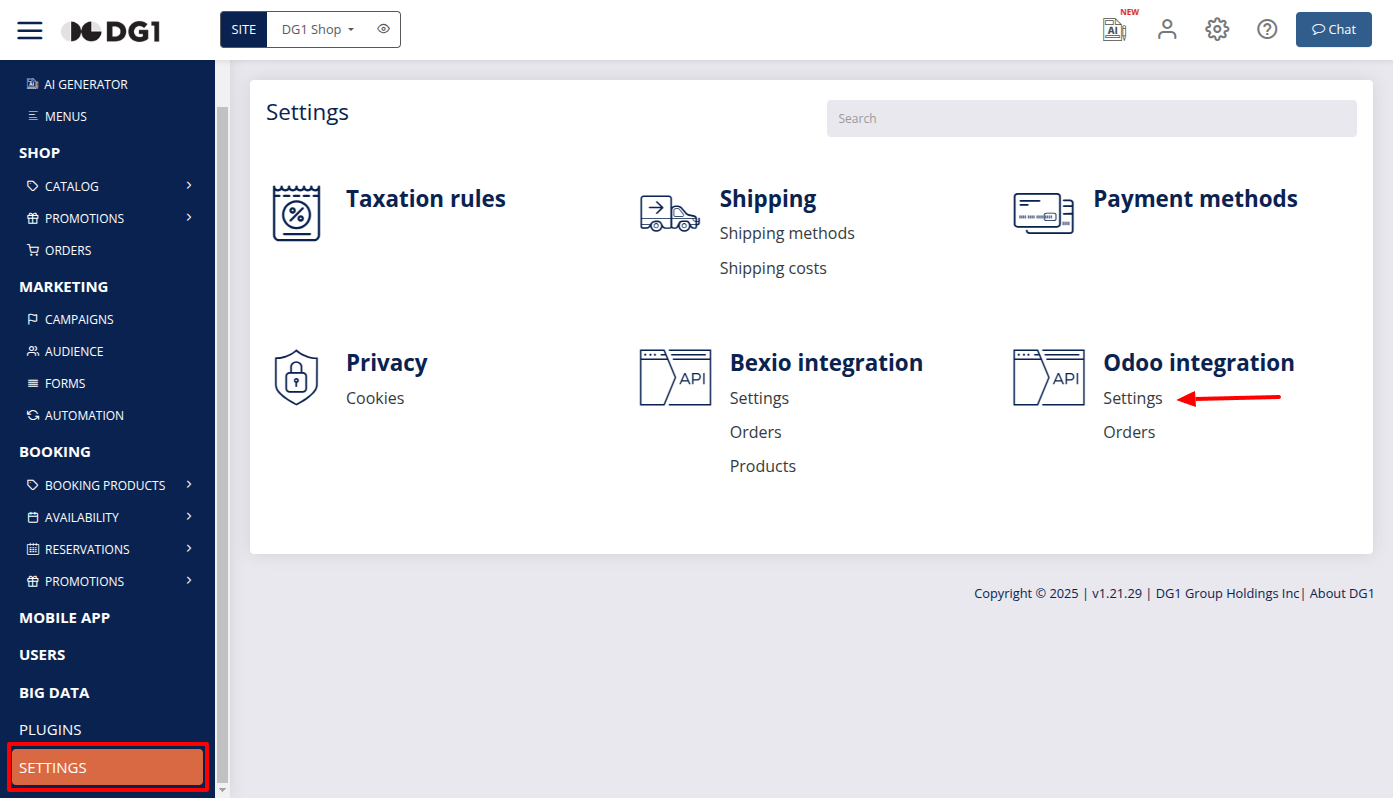Image resolution: width=1393 pixels, height=798 pixels.
Task: Click the Reservations calendar icon
Action: 33,549
